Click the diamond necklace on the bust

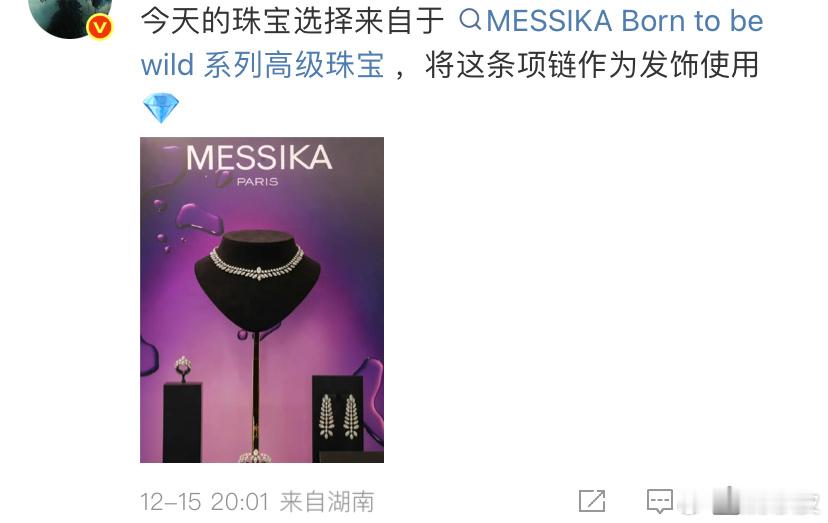tap(257, 264)
